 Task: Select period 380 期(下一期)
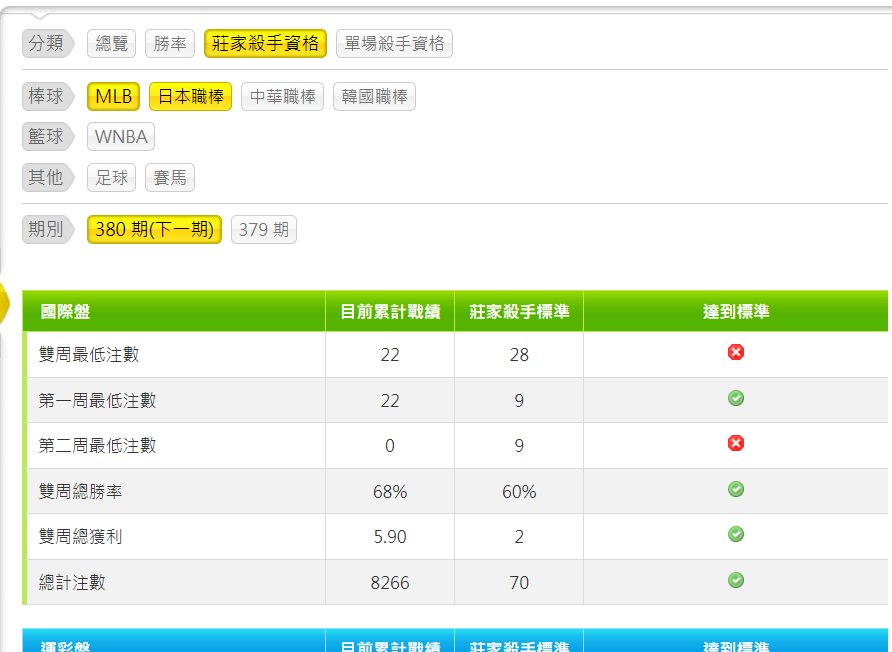154,230
